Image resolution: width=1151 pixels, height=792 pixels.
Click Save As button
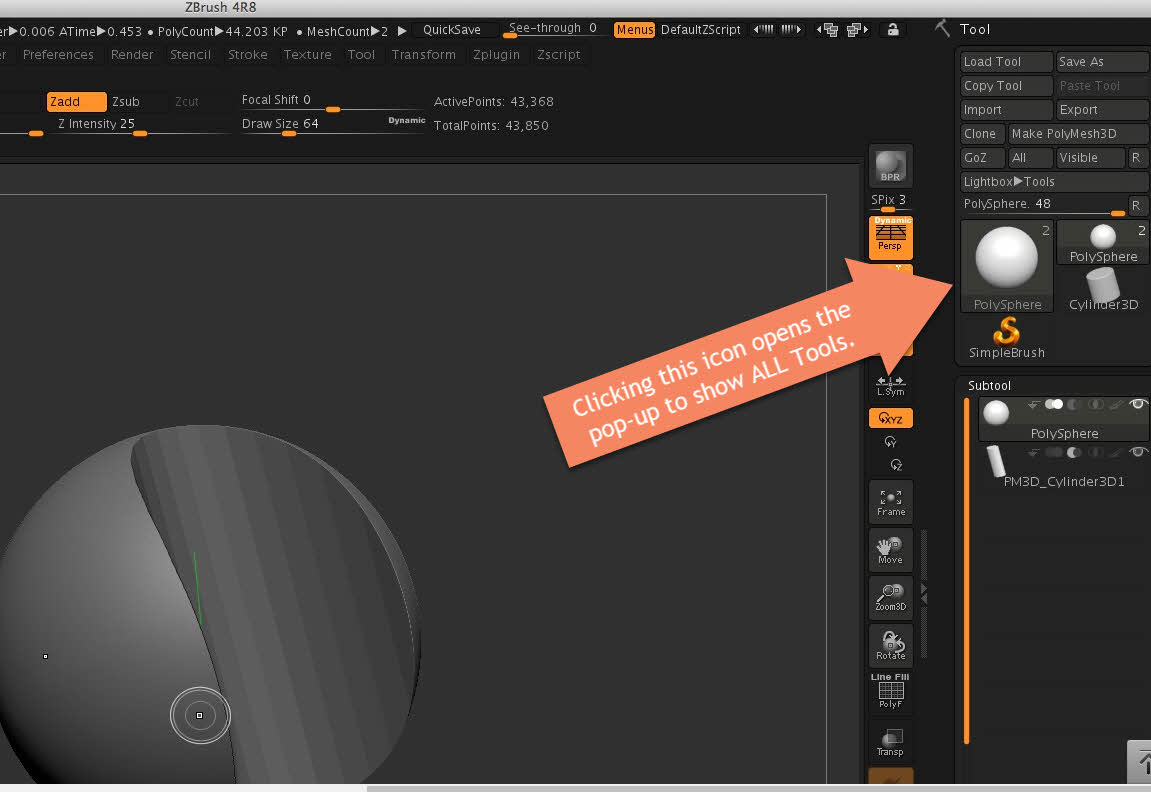point(1103,62)
